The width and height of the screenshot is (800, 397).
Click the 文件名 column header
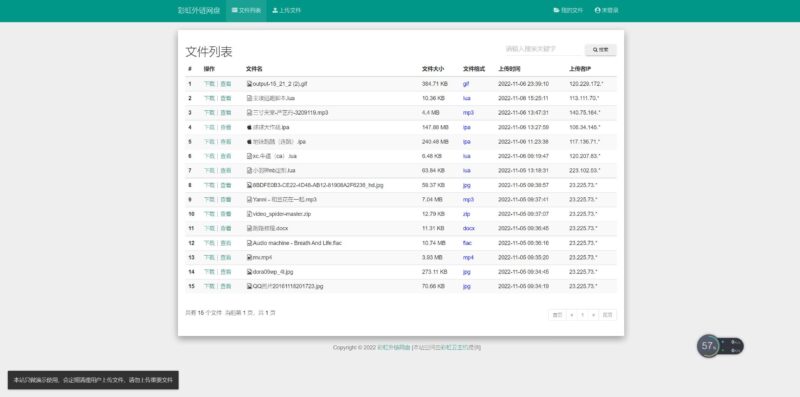(x=254, y=69)
